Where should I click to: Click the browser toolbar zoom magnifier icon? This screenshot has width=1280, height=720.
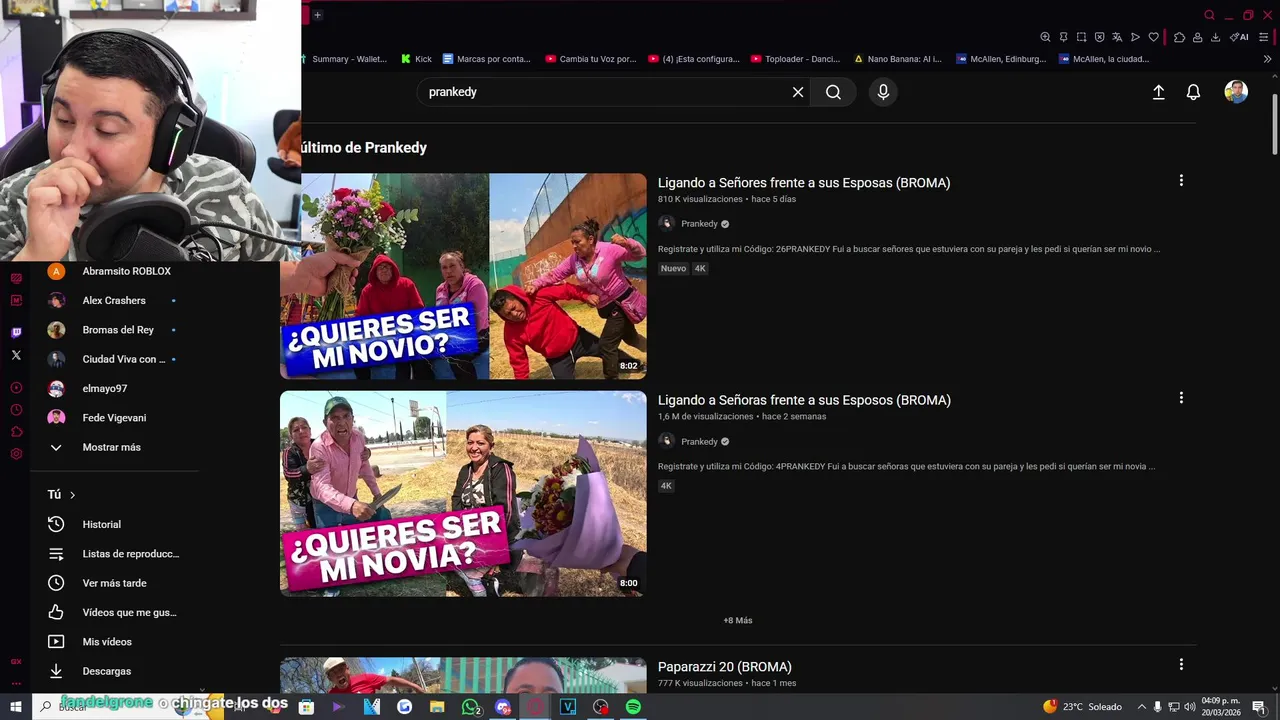1045,37
